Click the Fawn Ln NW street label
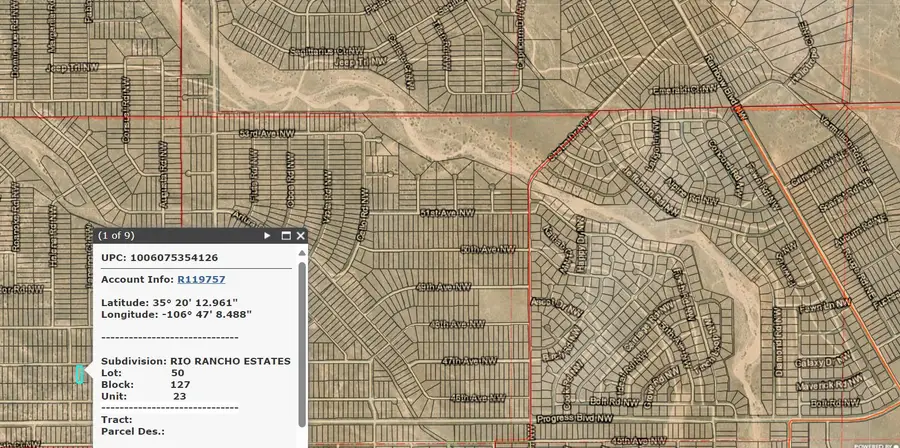The height and width of the screenshot is (448, 900). 824,306
